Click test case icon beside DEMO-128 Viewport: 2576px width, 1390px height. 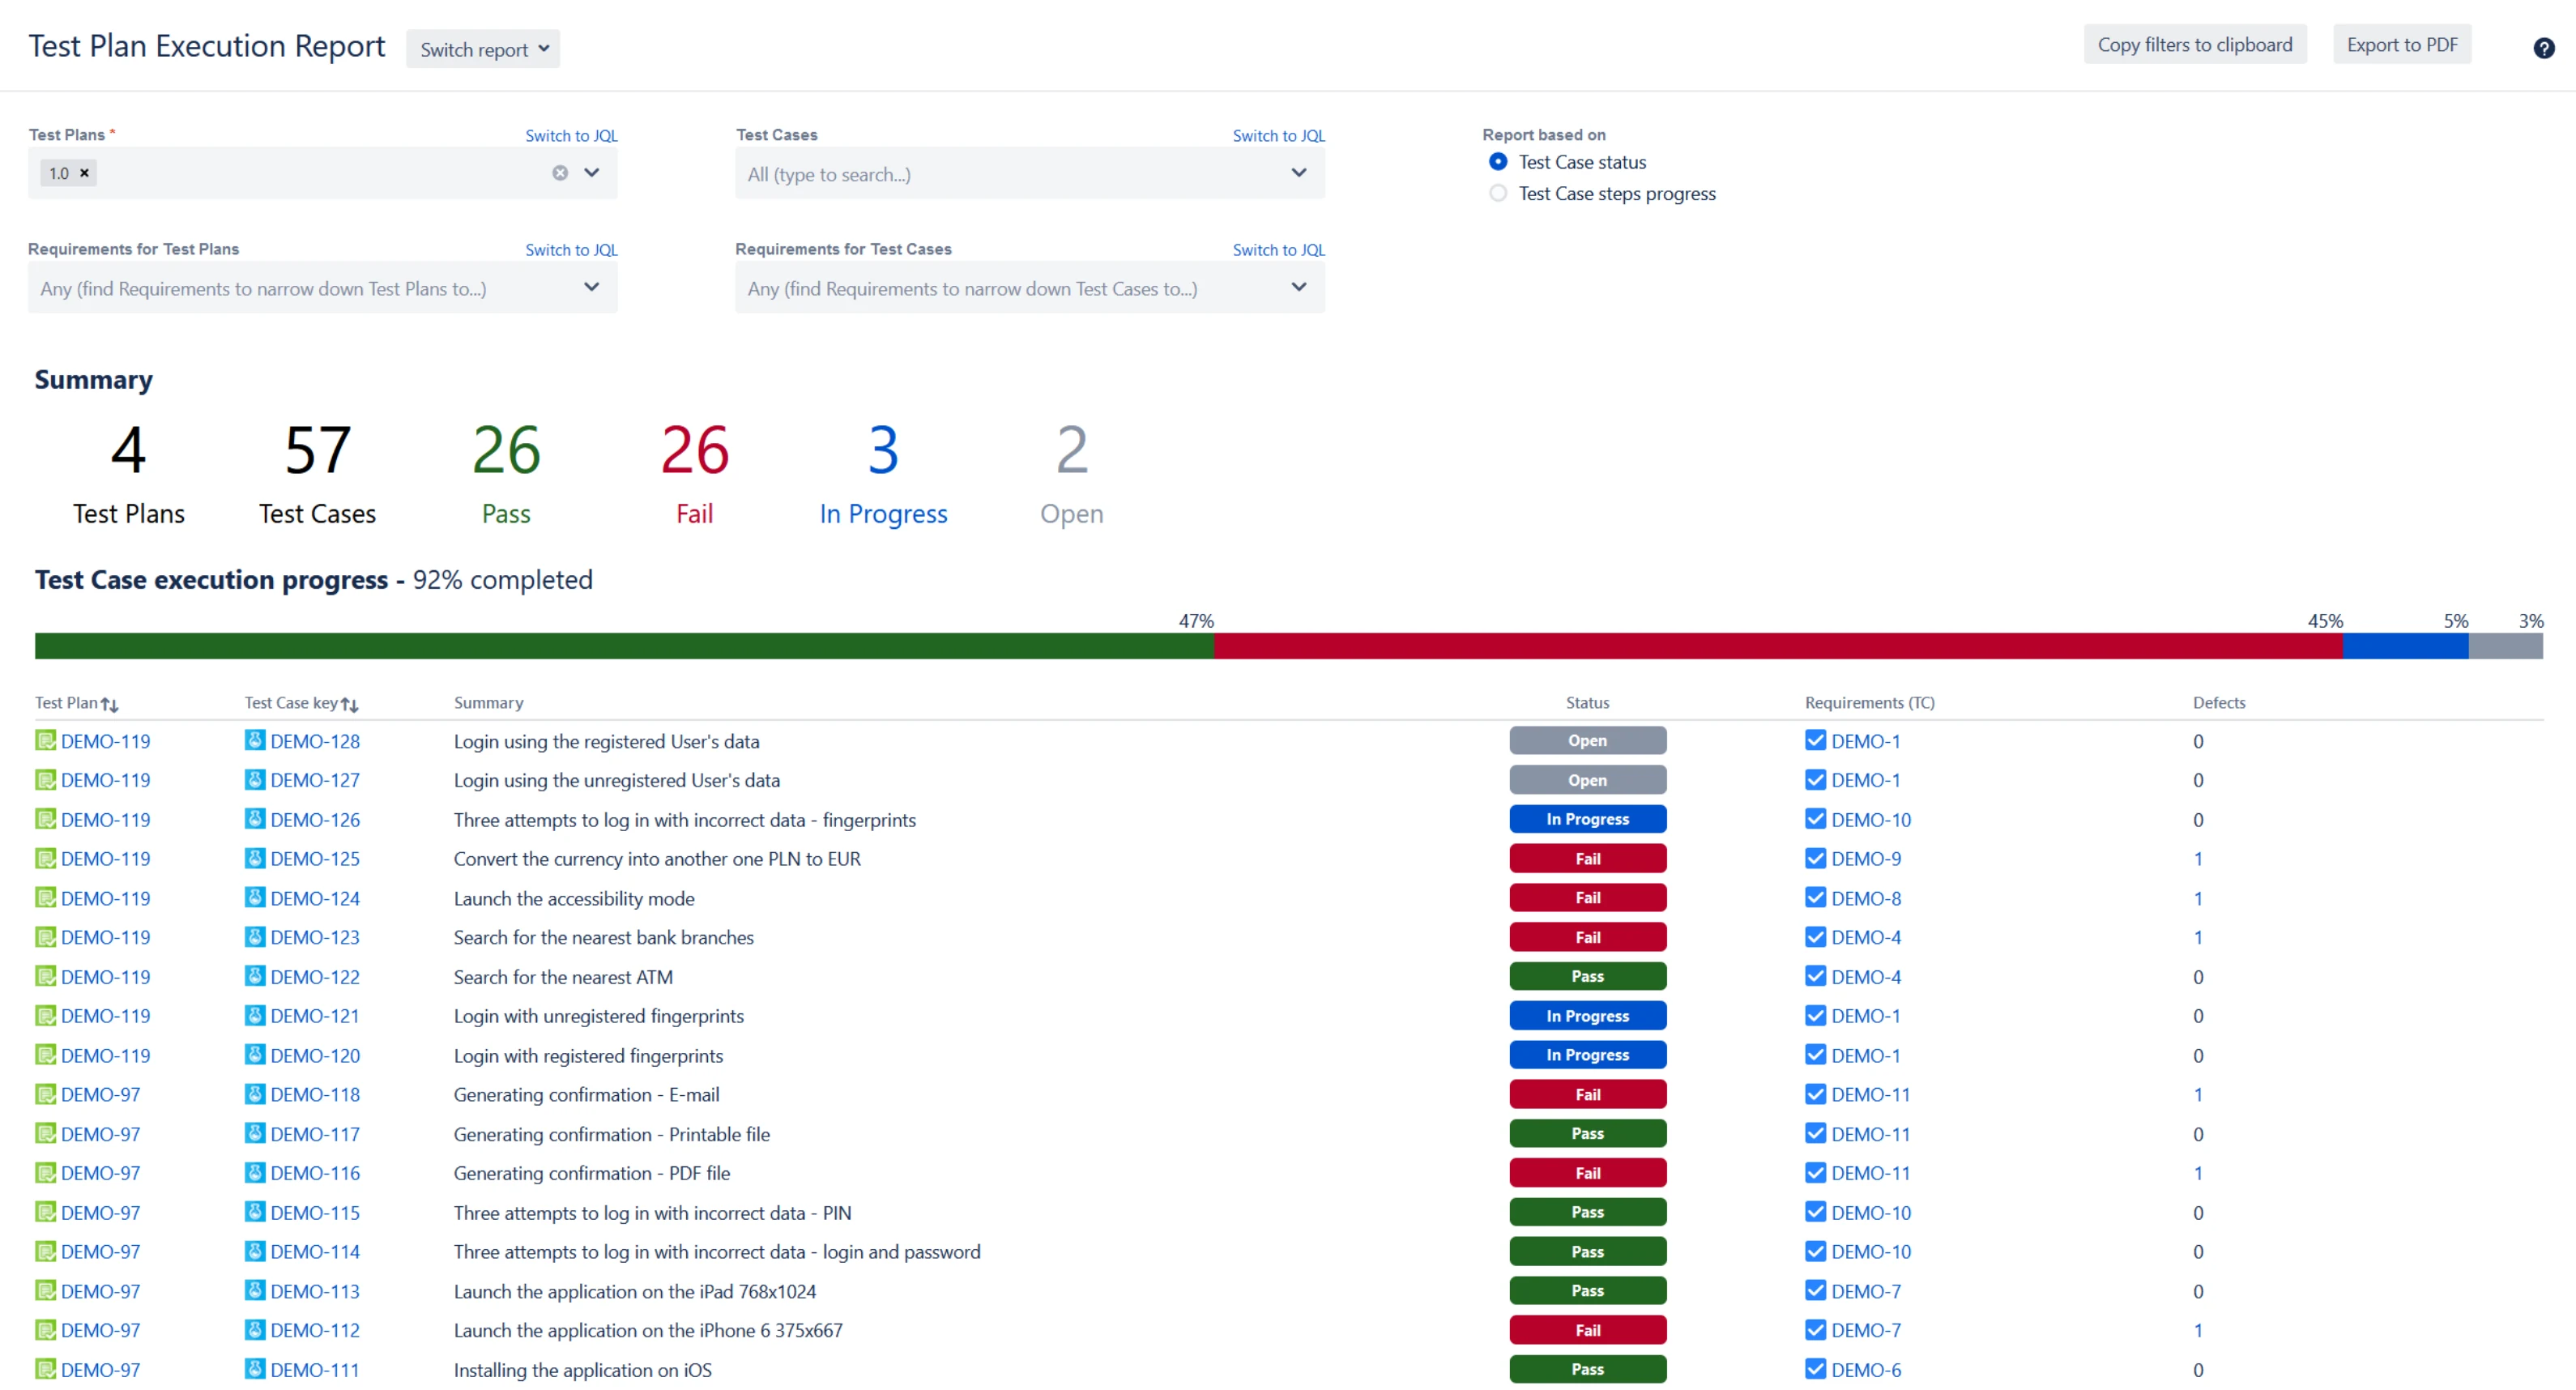pos(255,740)
